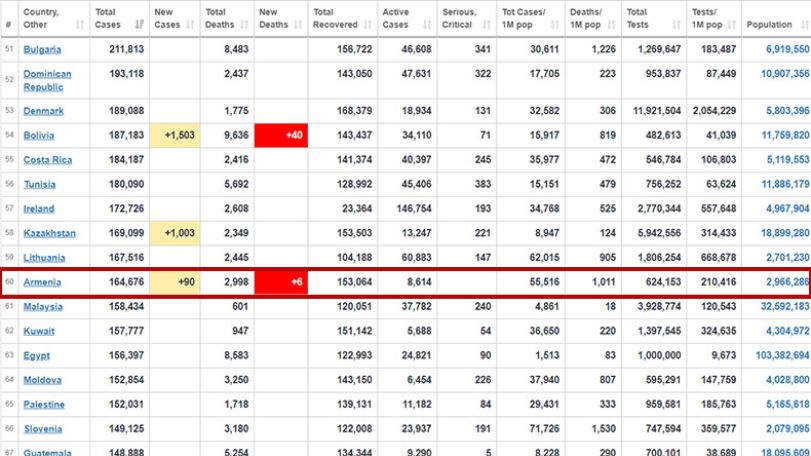Screen dimensions: 811x456
Task: Sort by the Country, Other column icon
Action: (80, 24)
